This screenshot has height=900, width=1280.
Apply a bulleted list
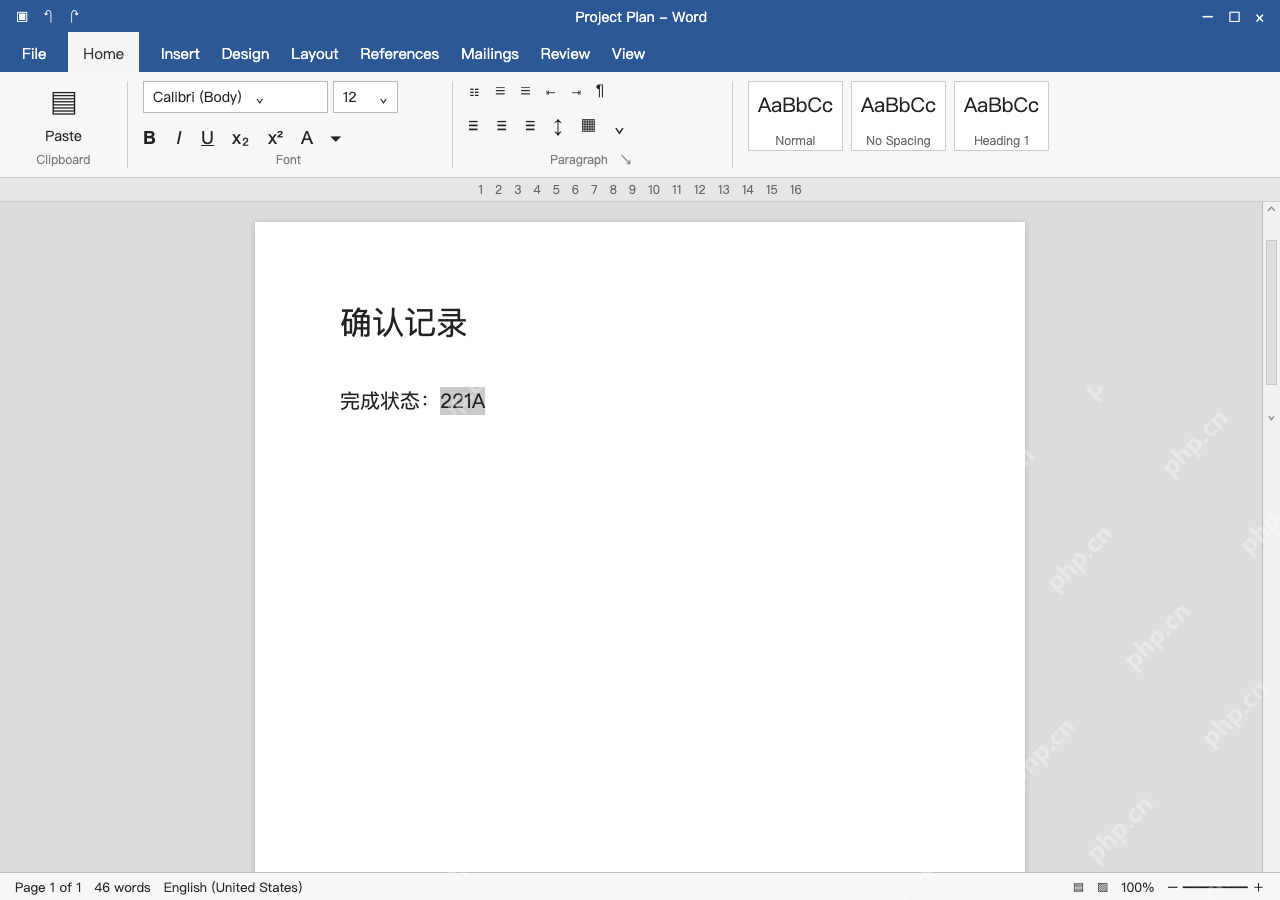(474, 92)
